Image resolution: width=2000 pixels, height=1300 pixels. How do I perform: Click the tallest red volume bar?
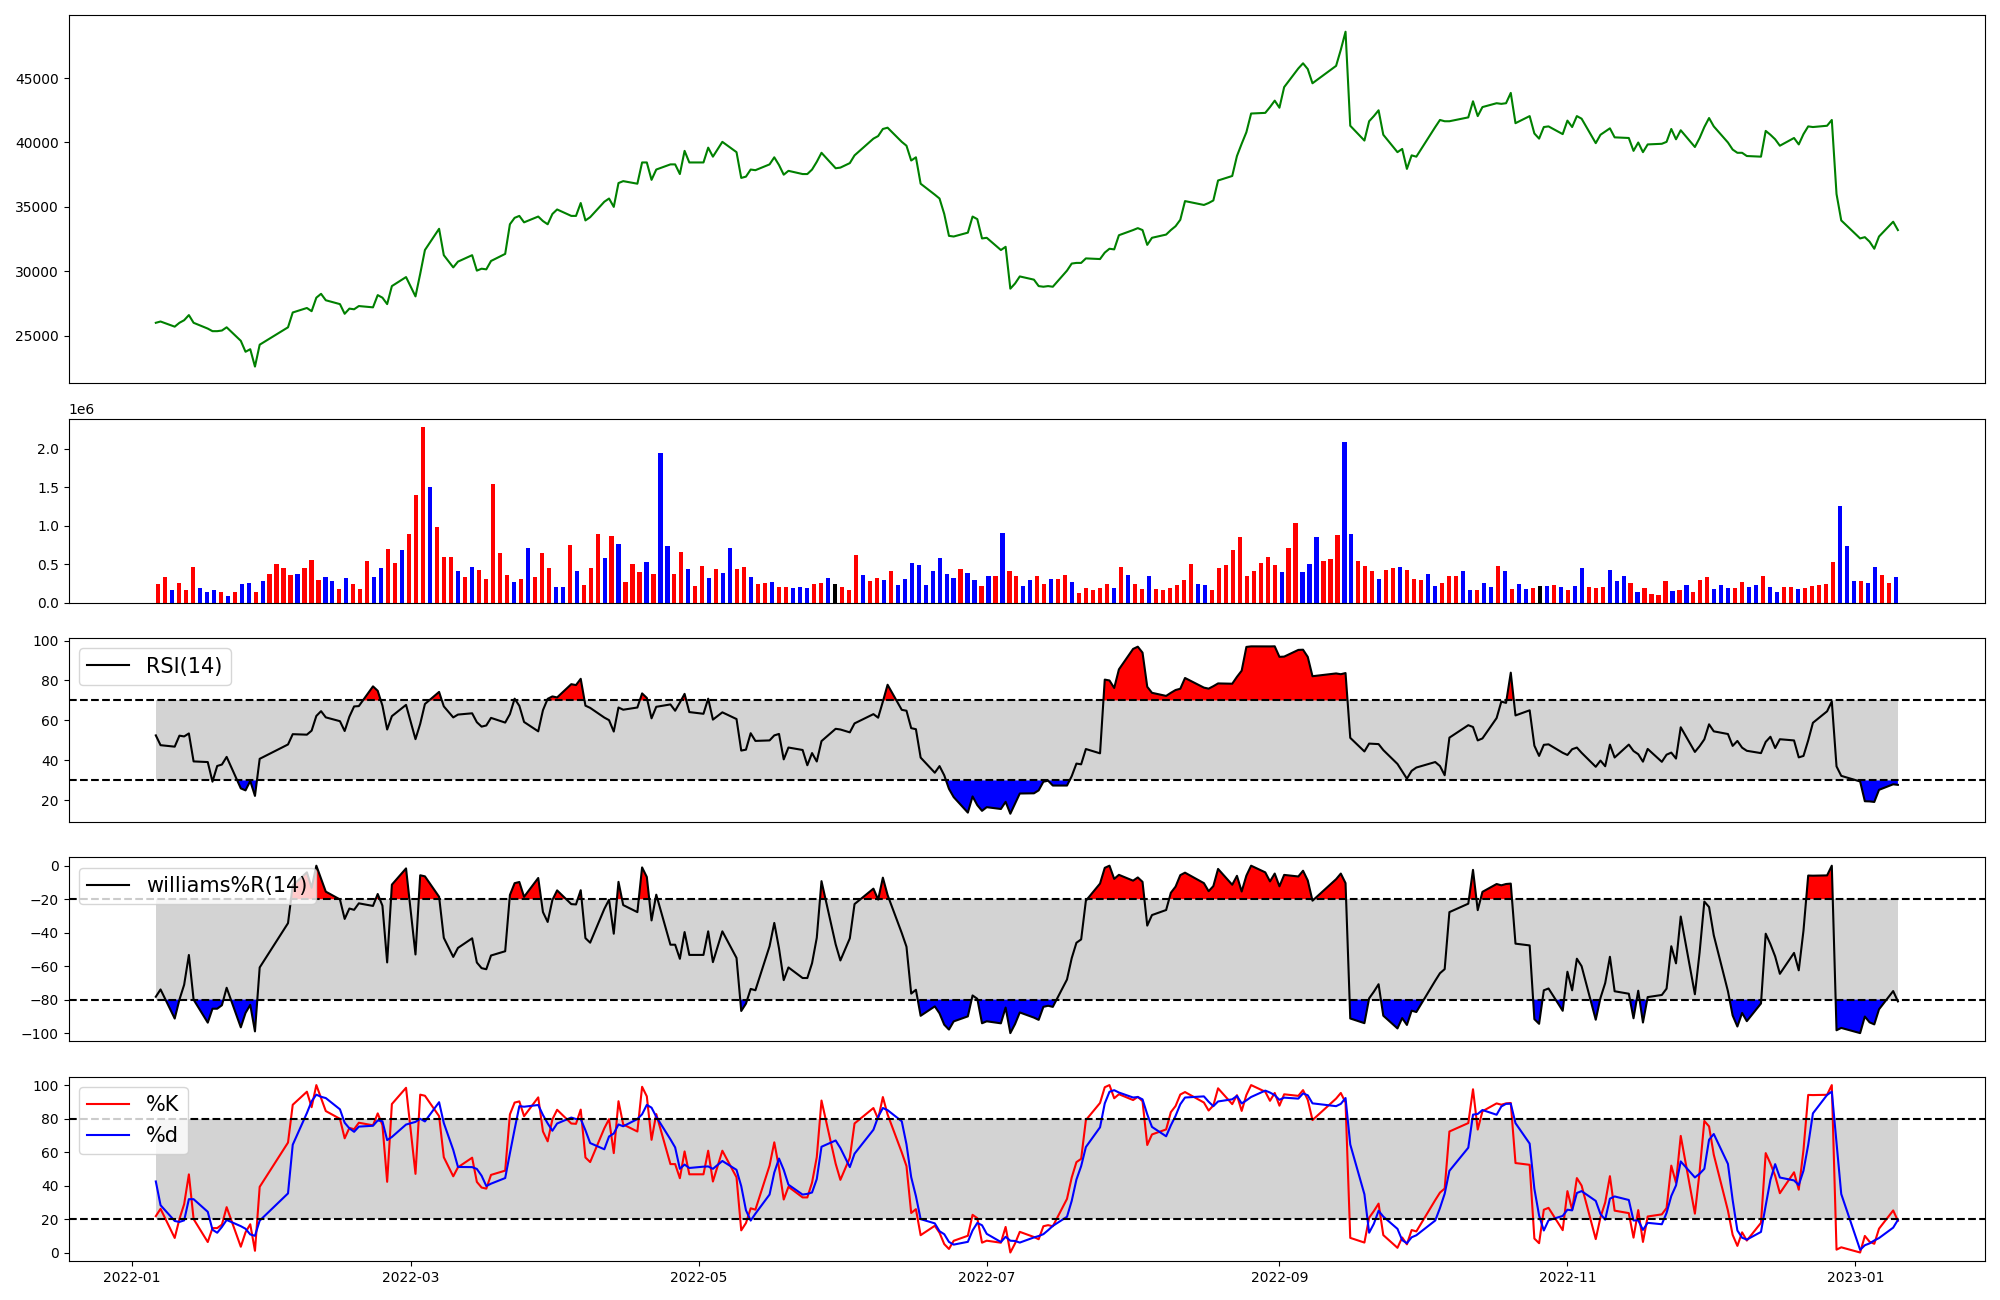click(x=423, y=515)
